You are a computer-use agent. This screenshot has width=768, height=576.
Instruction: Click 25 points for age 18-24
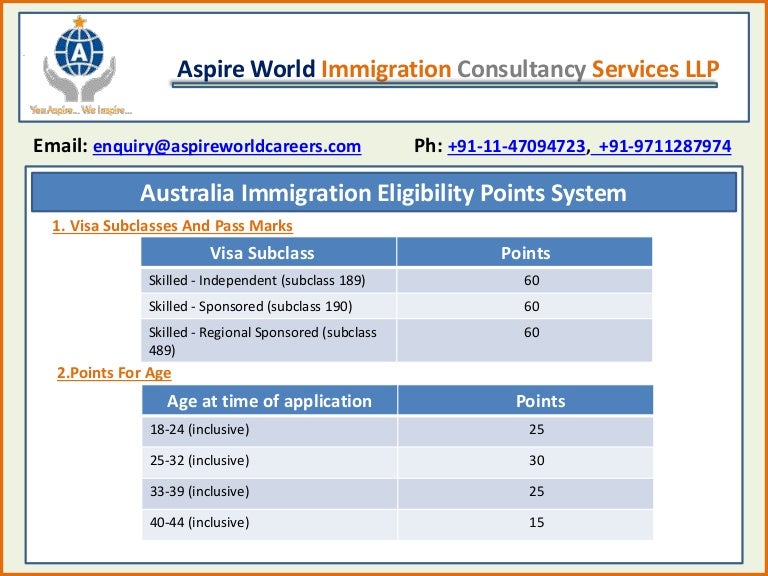coord(536,429)
